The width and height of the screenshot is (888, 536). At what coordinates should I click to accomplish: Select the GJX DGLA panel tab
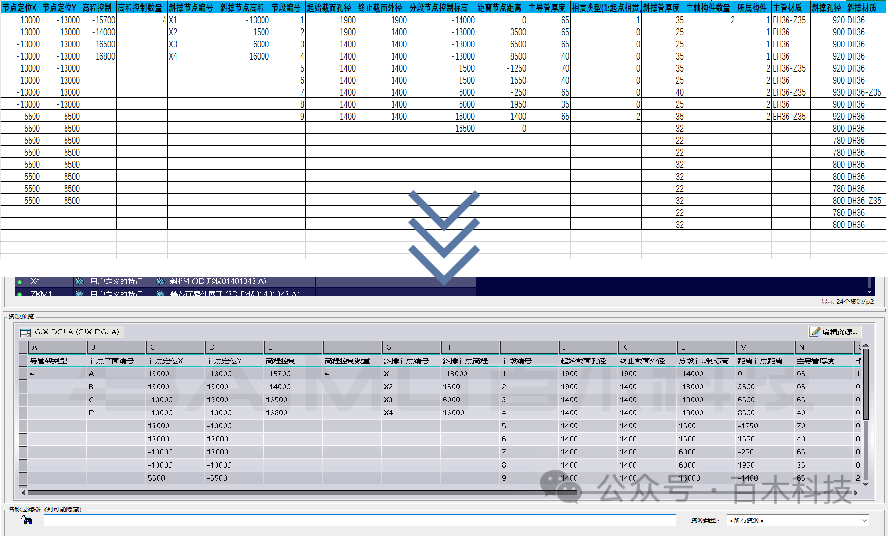pyautogui.click(x=76, y=331)
